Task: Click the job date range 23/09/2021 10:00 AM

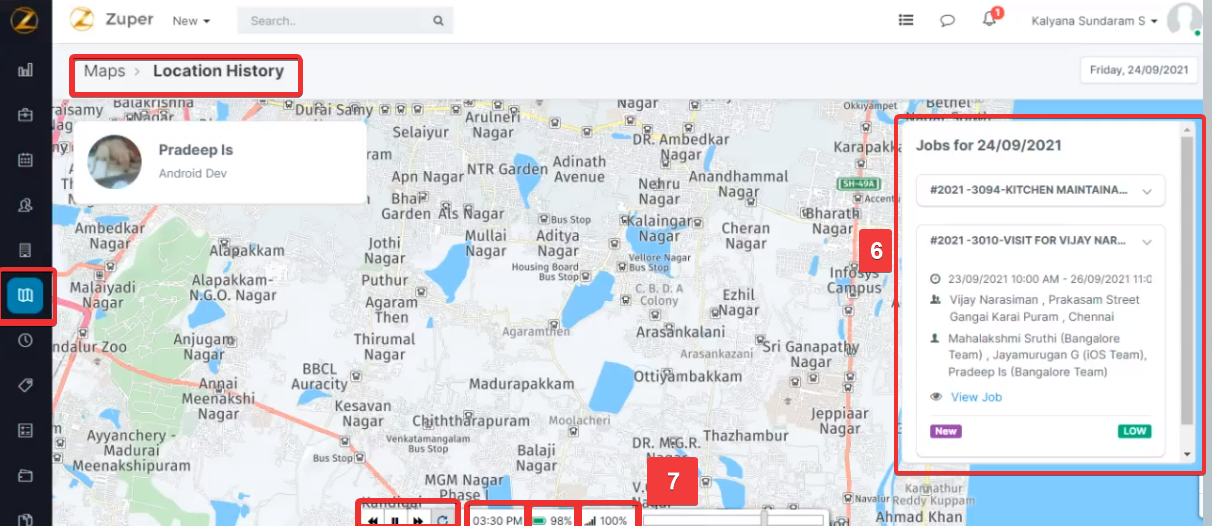Action: [1049, 279]
